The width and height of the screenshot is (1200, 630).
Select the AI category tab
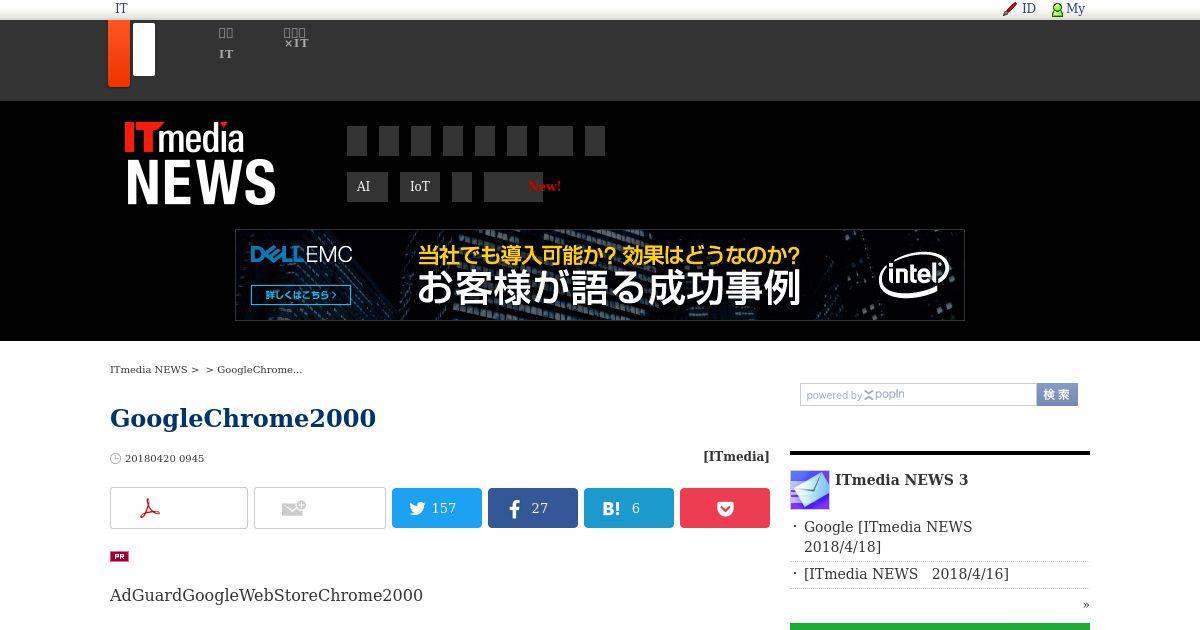367,187
